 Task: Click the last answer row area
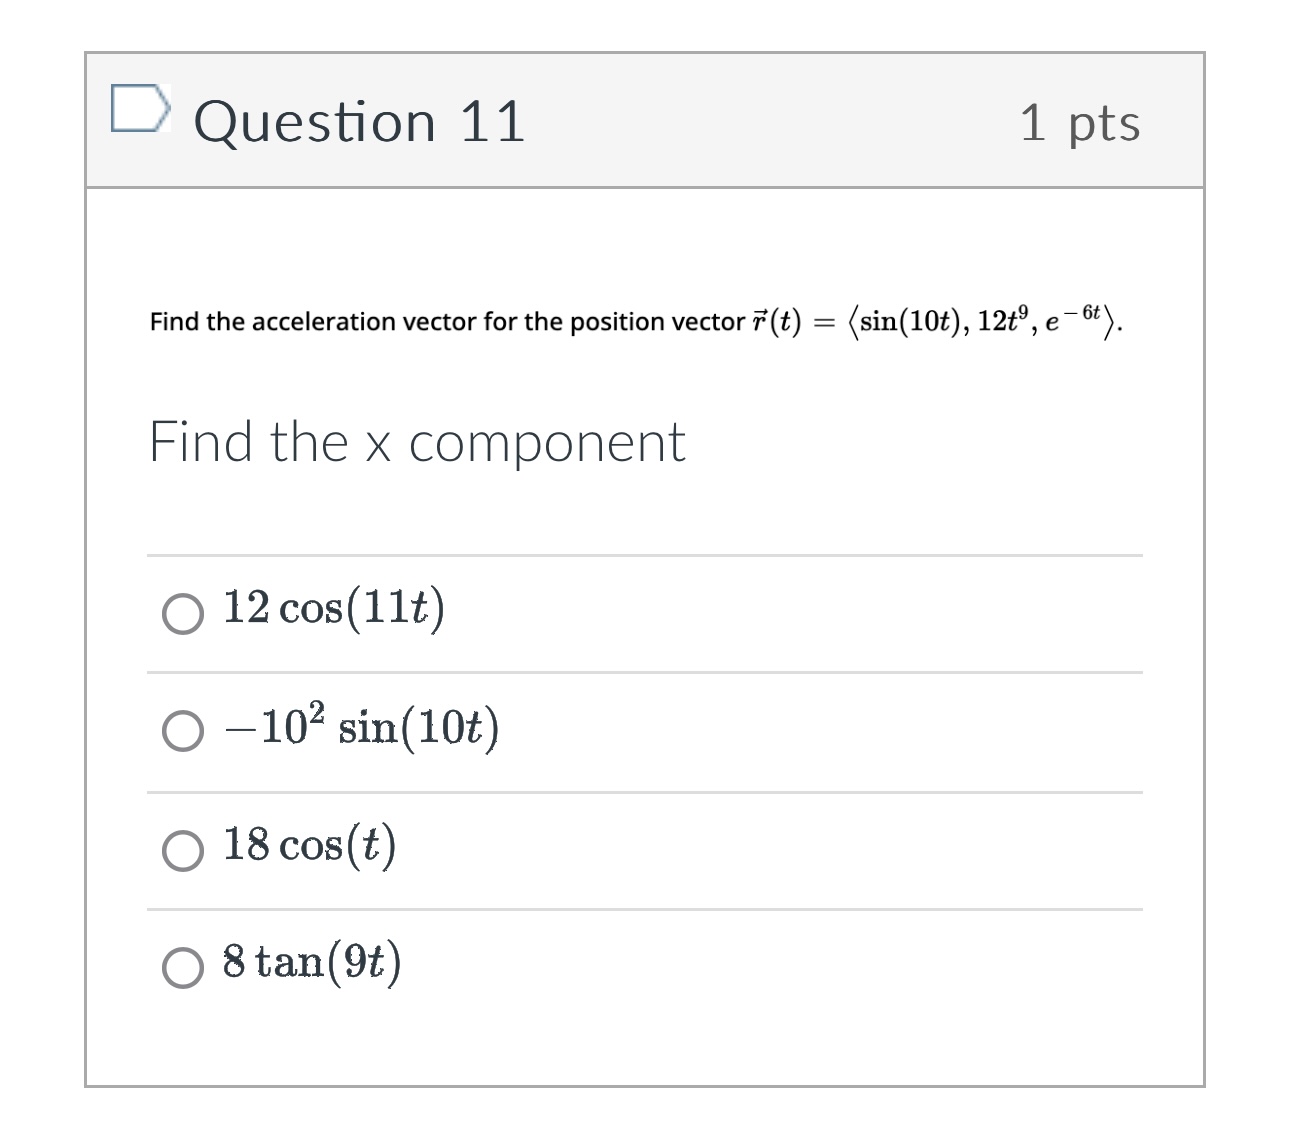[x=645, y=965]
